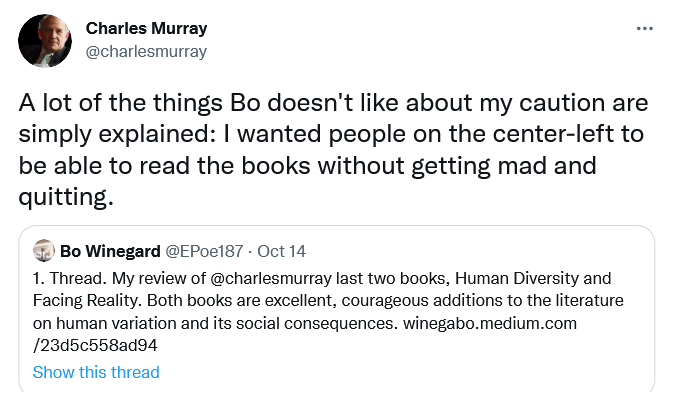Click Show this thread

[x=96, y=372]
